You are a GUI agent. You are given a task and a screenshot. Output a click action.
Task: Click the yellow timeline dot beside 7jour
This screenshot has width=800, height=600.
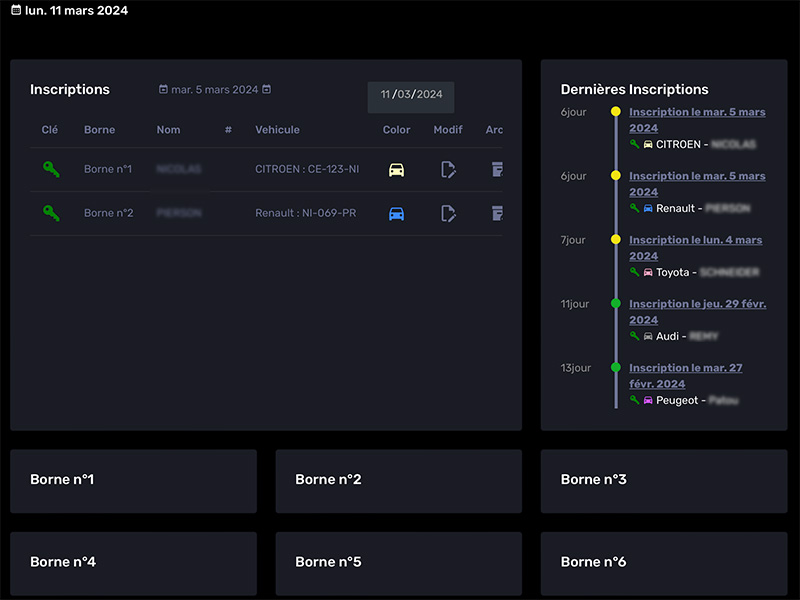pyautogui.click(x=616, y=240)
